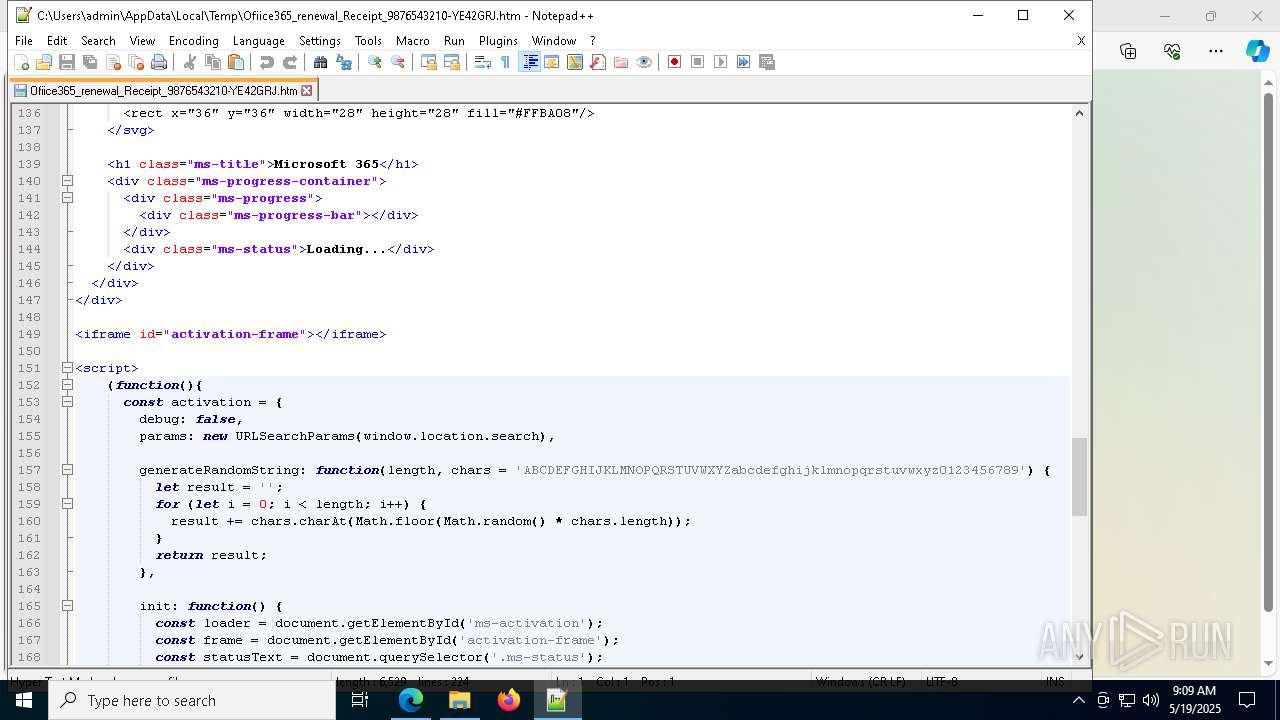Open the File menu

pyautogui.click(x=24, y=41)
